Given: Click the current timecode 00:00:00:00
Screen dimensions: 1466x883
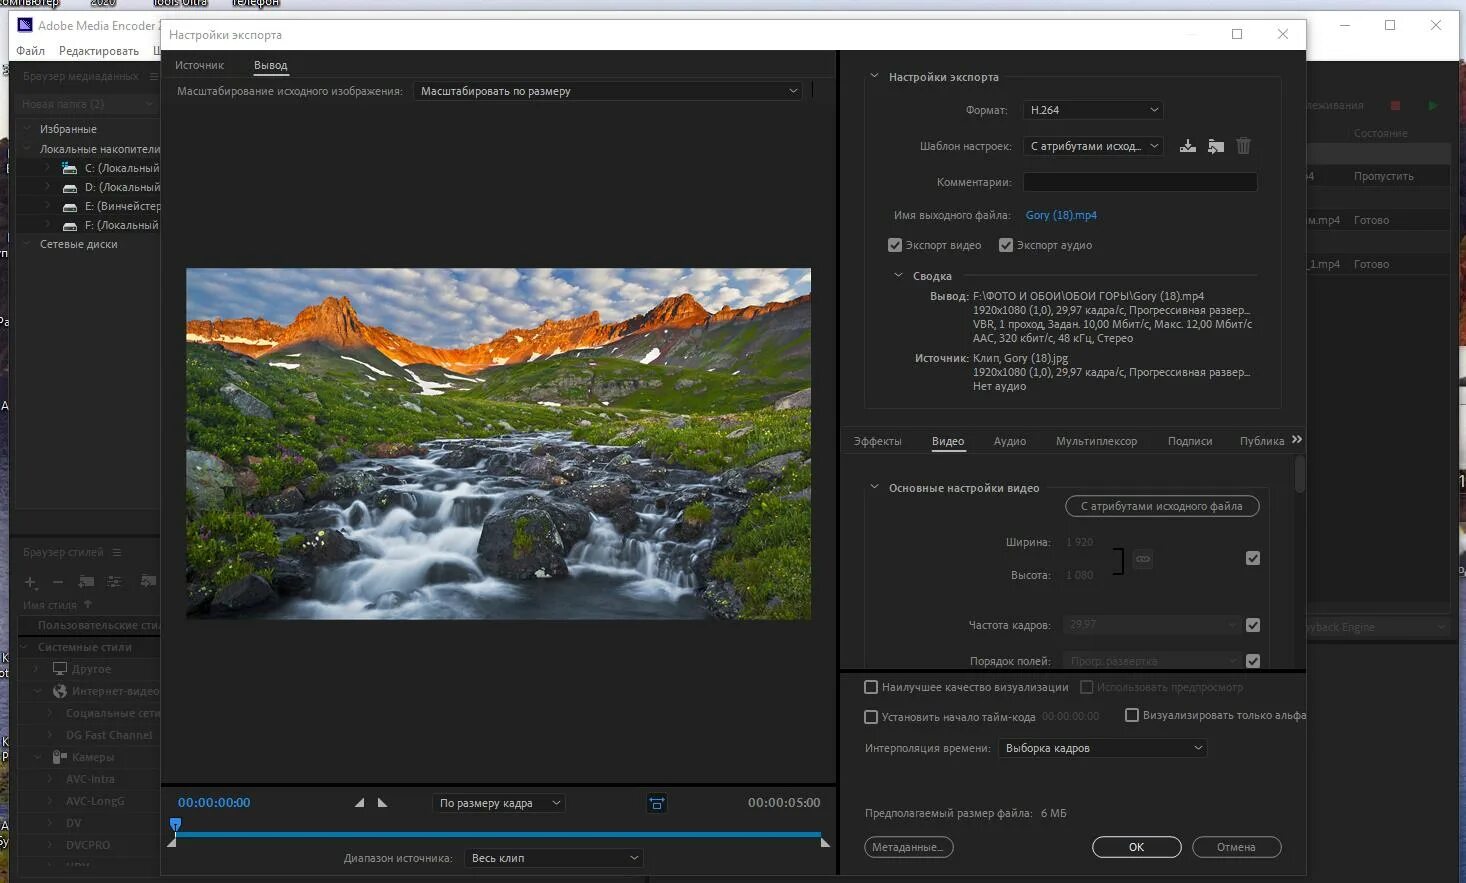Looking at the screenshot, I should tap(214, 802).
